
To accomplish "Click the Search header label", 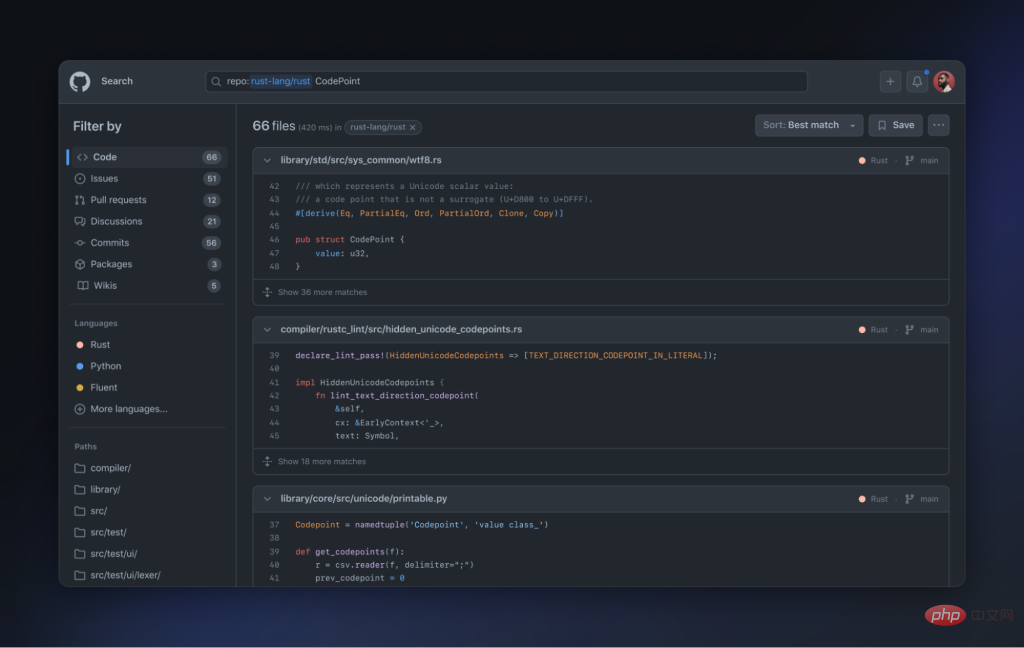I will (x=117, y=81).
